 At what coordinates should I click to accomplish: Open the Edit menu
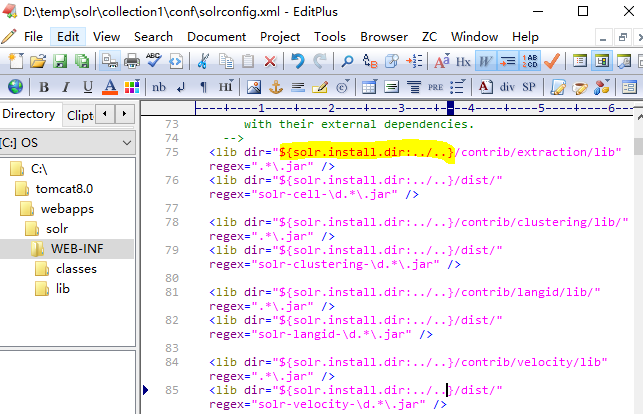68,37
